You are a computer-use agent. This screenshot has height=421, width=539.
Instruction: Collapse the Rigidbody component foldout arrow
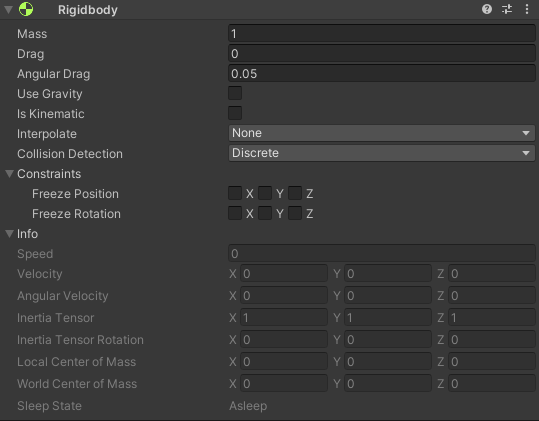coord(9,9)
